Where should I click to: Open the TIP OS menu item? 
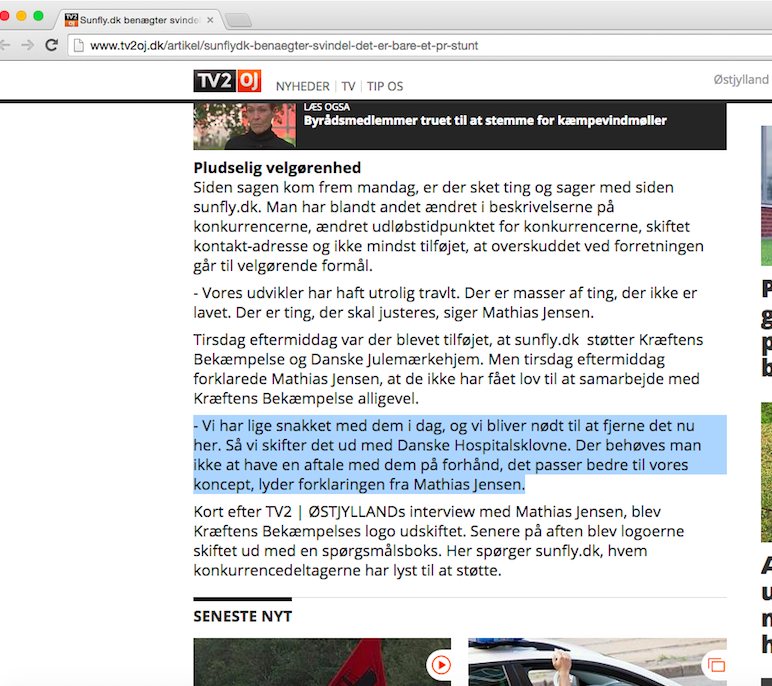click(x=385, y=86)
